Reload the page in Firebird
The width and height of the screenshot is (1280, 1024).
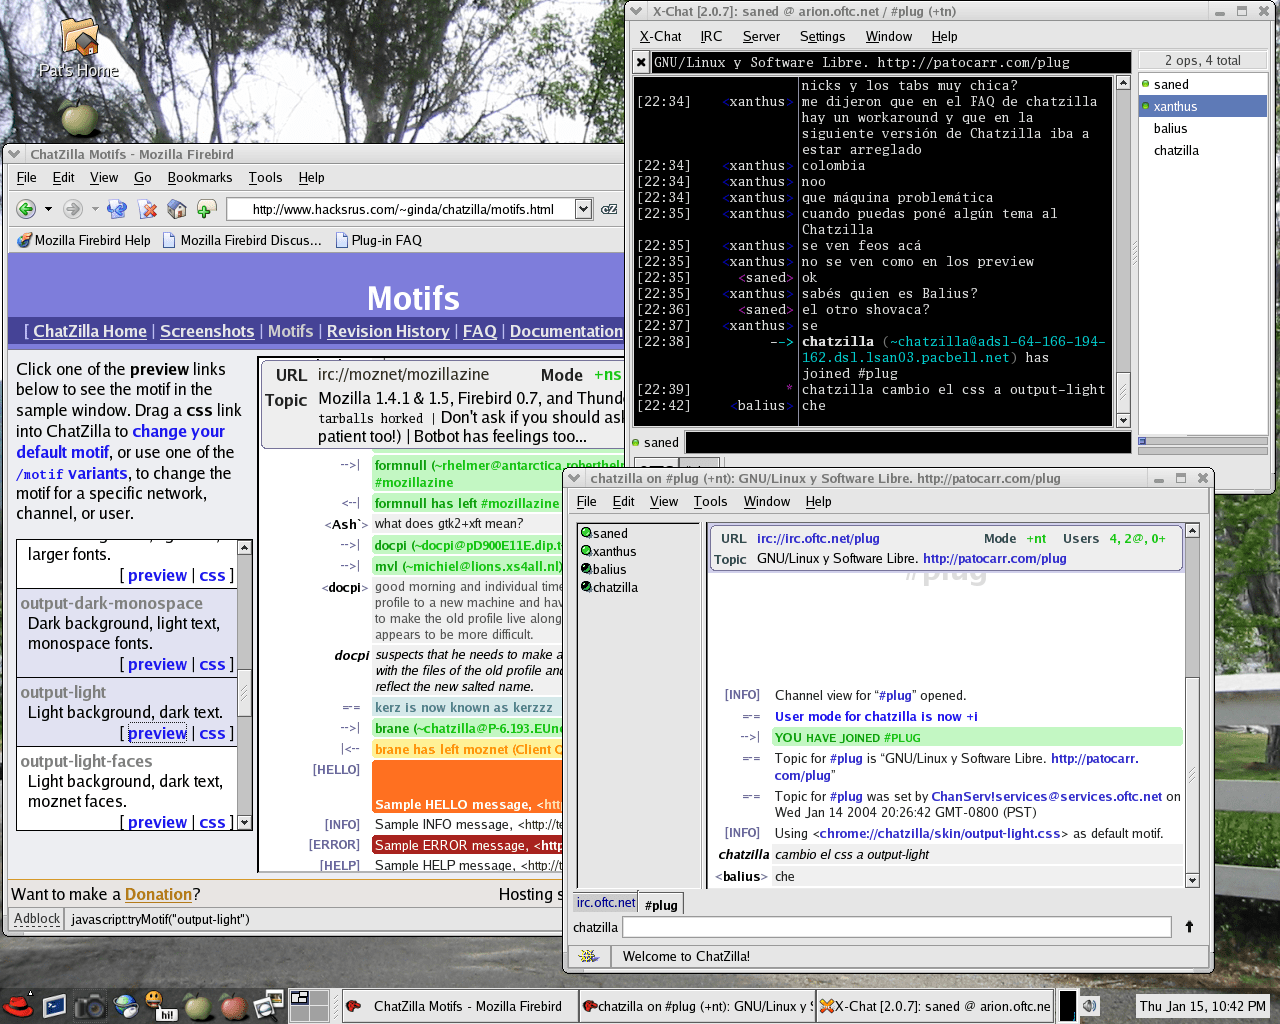click(117, 209)
